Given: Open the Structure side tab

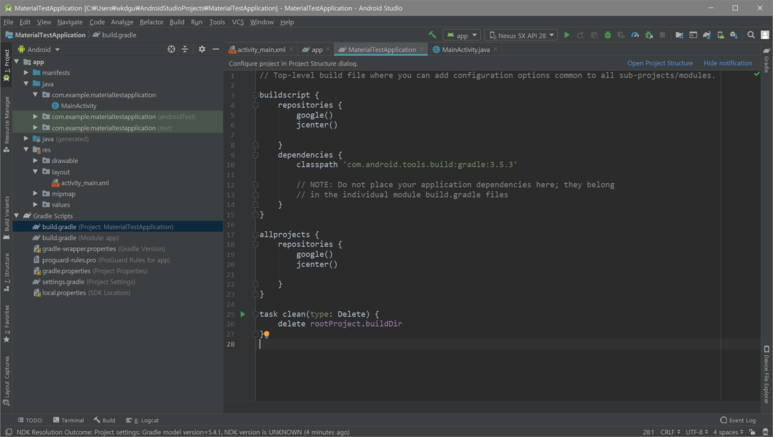Looking at the screenshot, I should pos(6,272).
